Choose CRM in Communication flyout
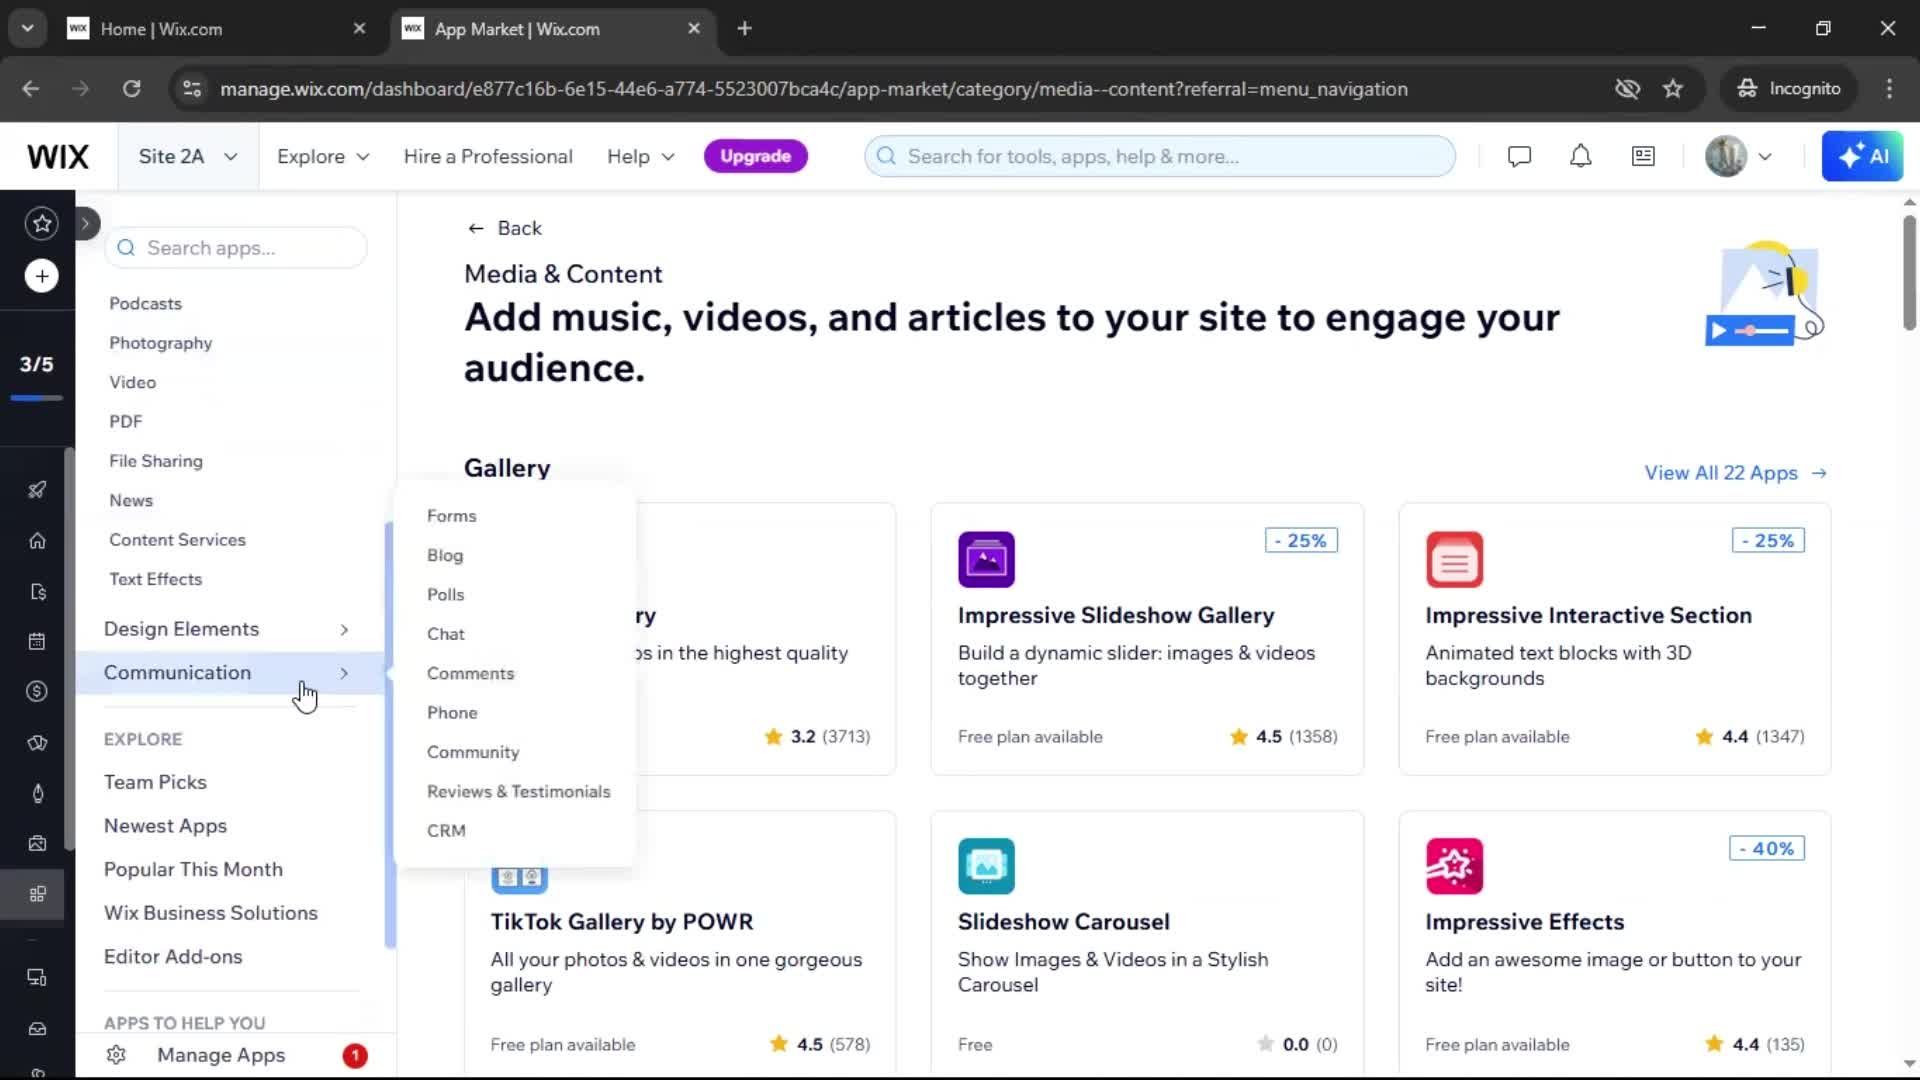The width and height of the screenshot is (1920, 1080). coord(446,831)
